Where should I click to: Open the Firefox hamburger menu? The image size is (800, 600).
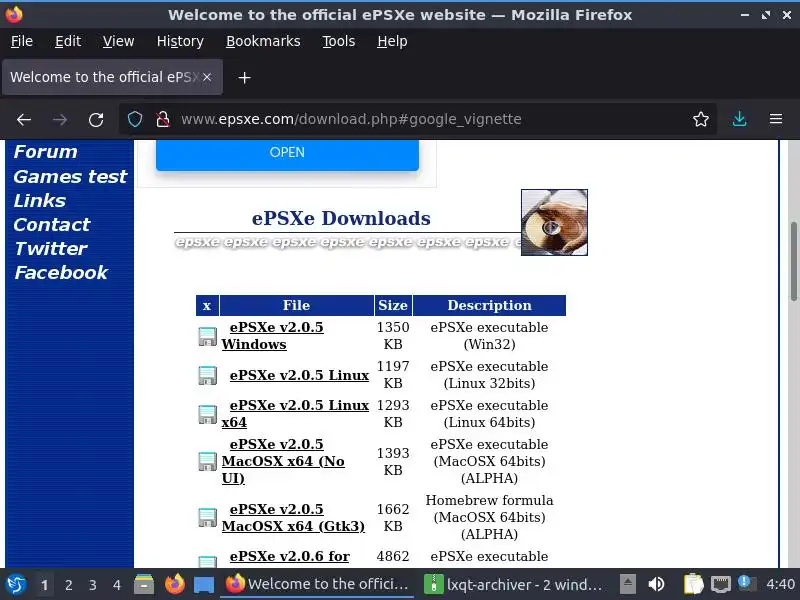point(776,119)
